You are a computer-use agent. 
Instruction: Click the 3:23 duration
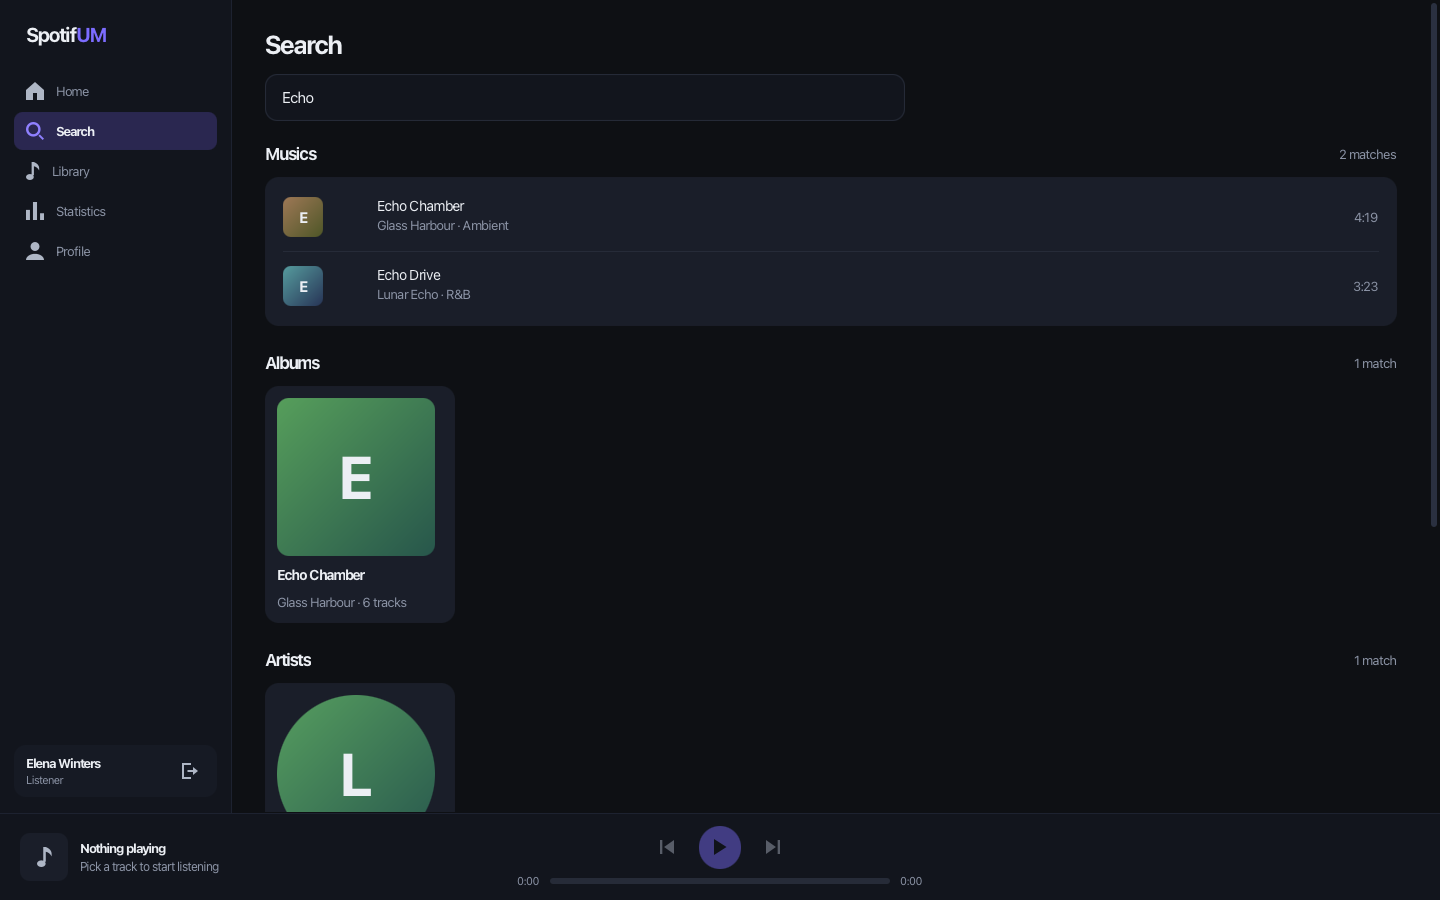(1366, 286)
